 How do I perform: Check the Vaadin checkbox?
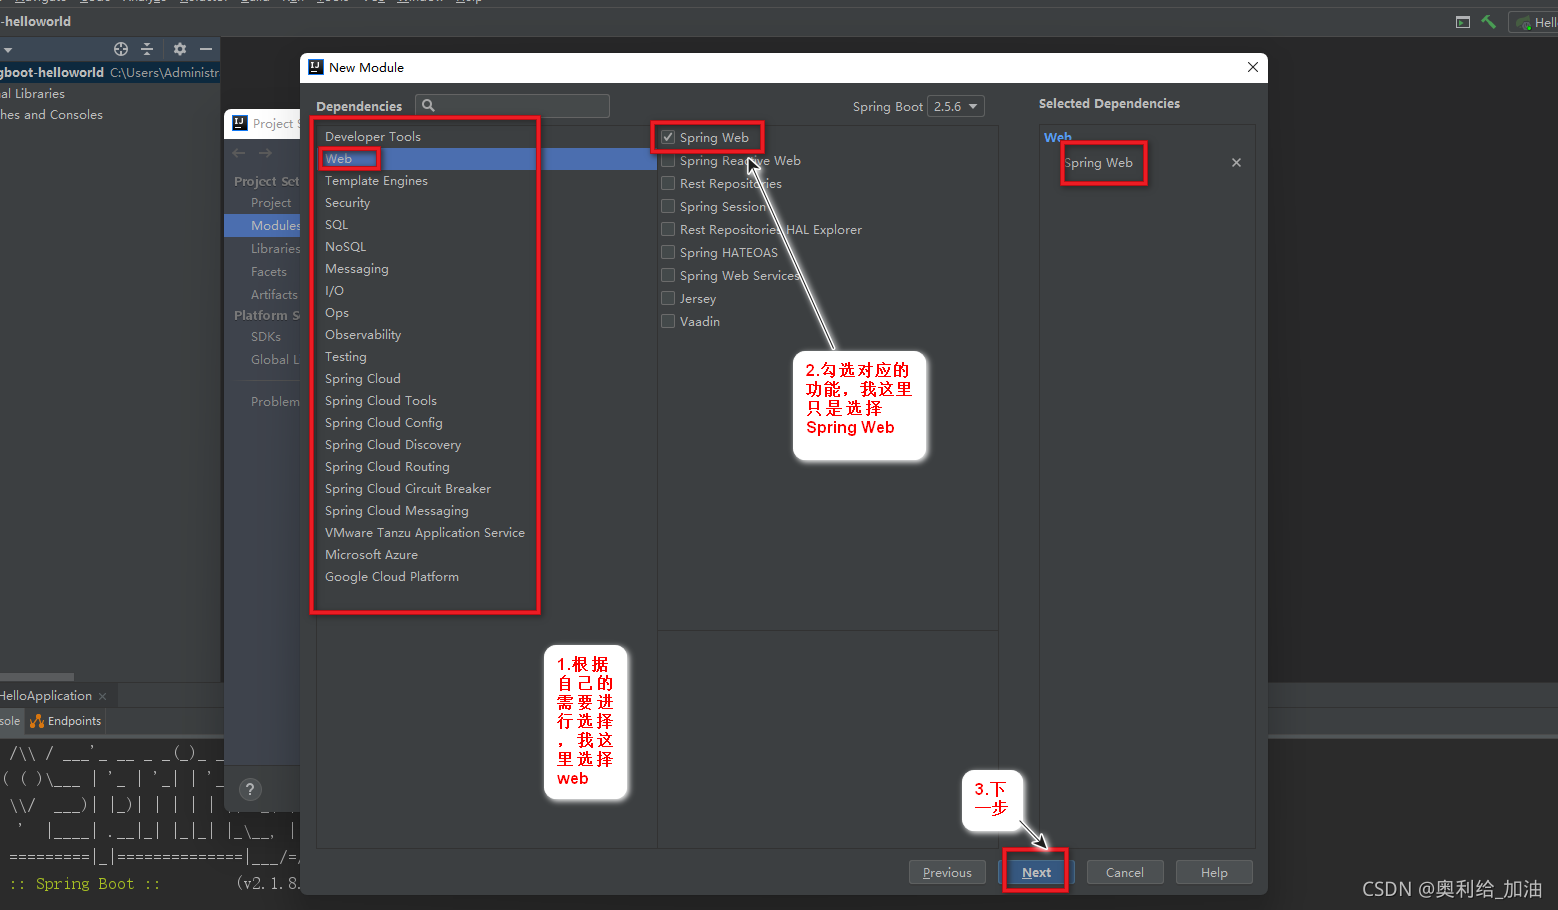pyautogui.click(x=668, y=321)
